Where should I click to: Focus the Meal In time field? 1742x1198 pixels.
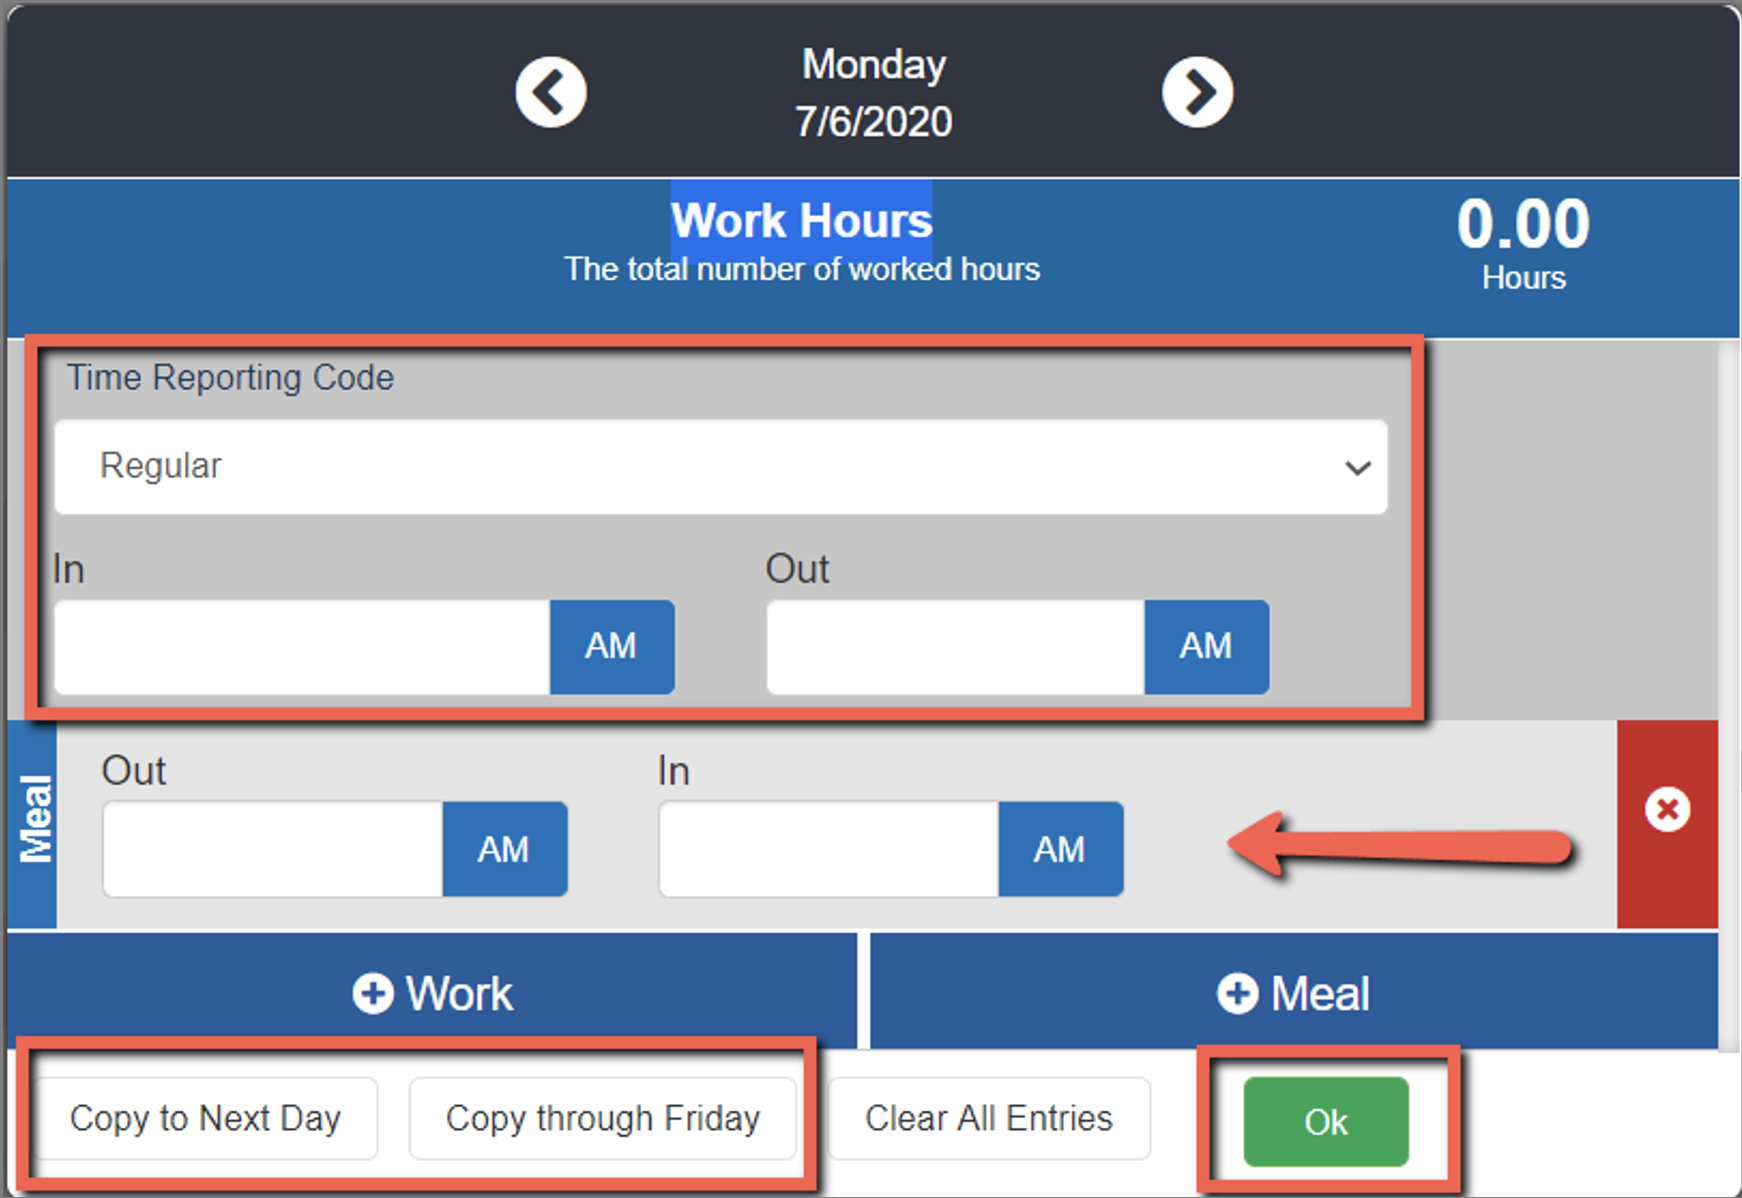point(828,849)
